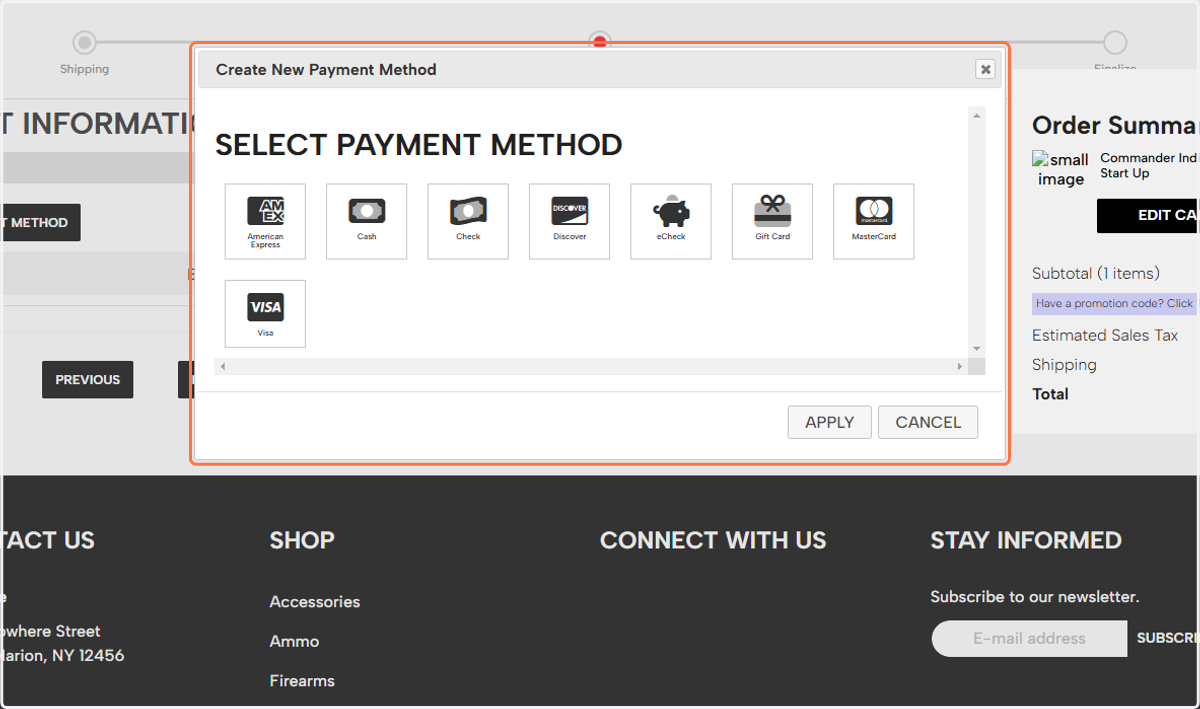
Task: Click the SUBSCRIBE newsletter button
Action: pos(1166,638)
